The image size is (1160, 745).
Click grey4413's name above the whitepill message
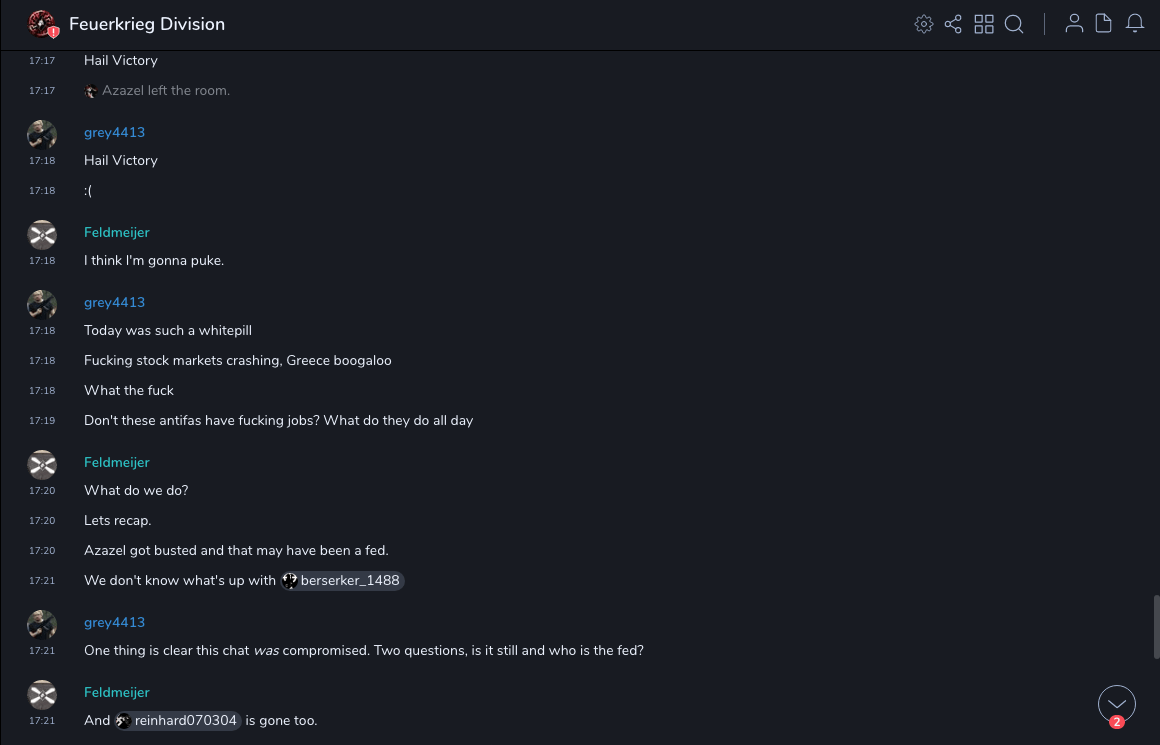point(114,303)
